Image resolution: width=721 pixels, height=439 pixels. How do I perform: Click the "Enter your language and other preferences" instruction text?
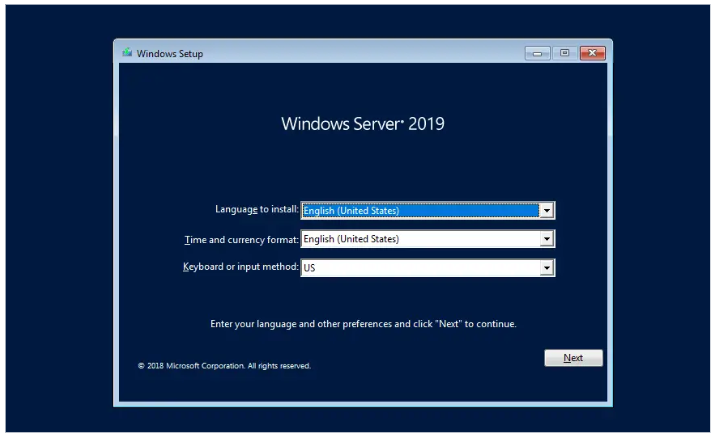click(363, 324)
